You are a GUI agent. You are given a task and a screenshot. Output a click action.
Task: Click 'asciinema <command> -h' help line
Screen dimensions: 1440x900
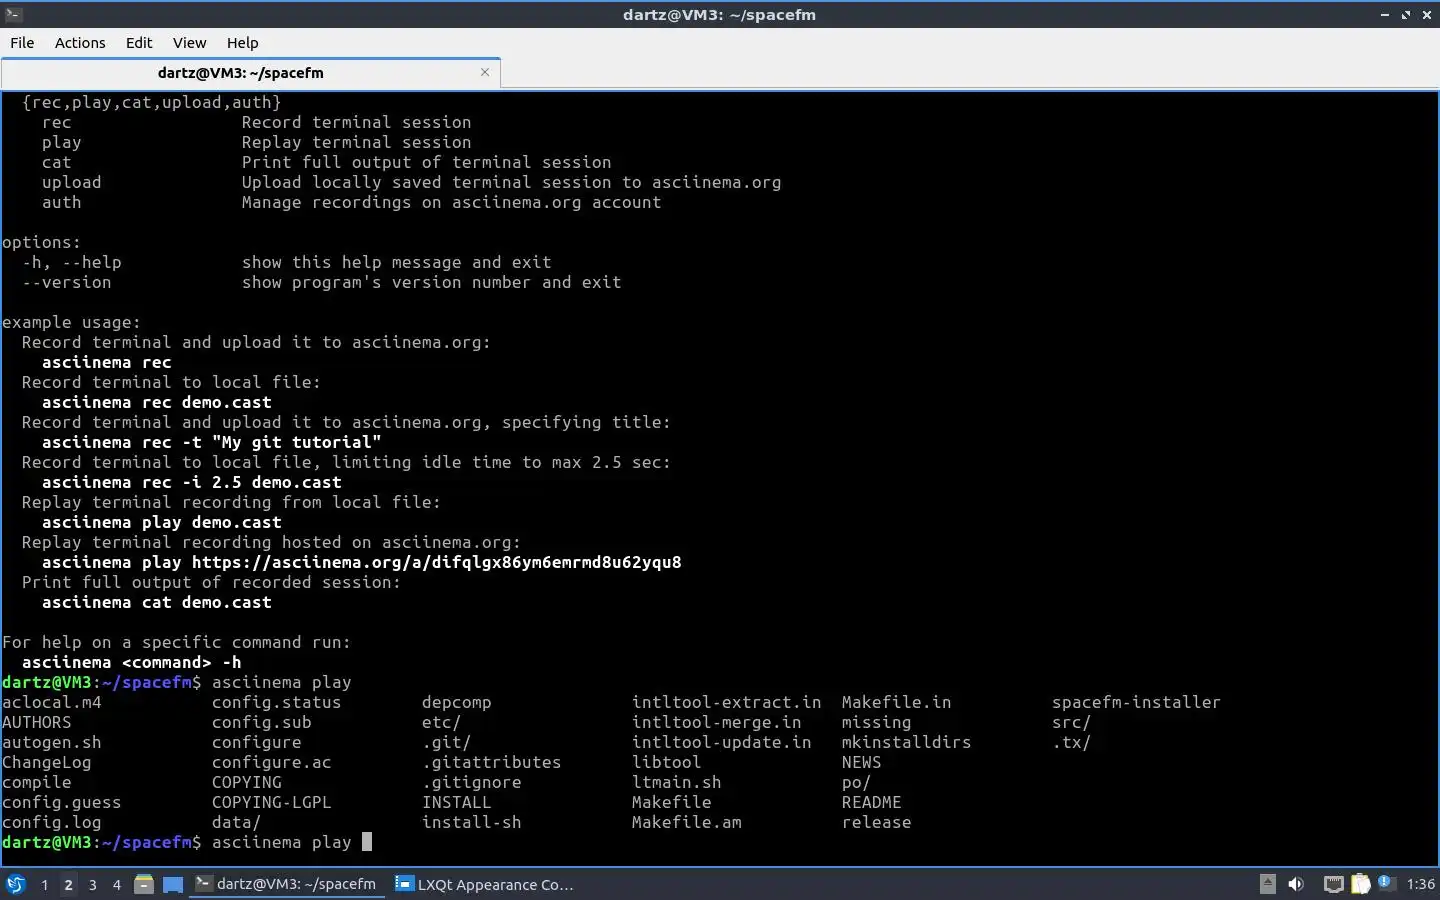click(x=132, y=662)
